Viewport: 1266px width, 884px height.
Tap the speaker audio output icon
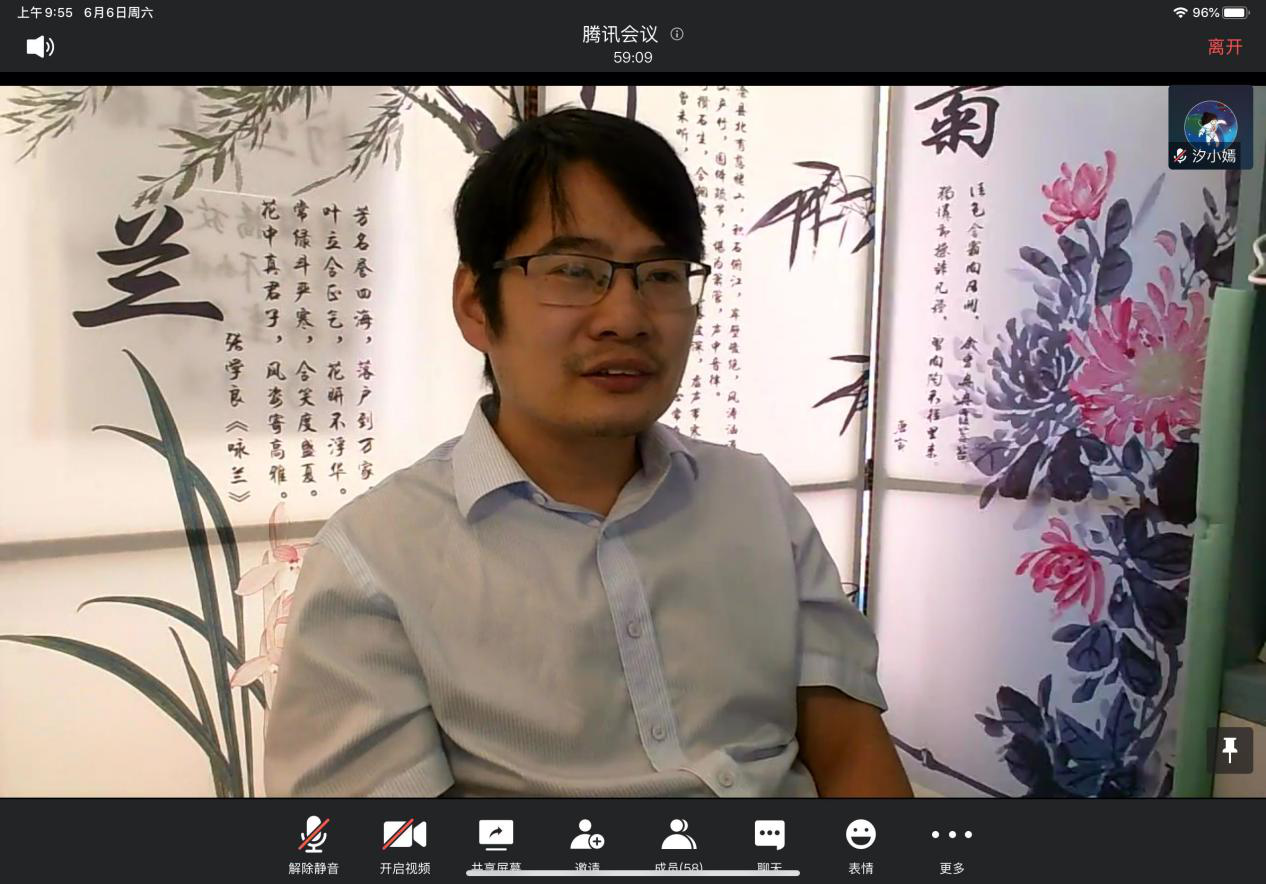tap(40, 47)
